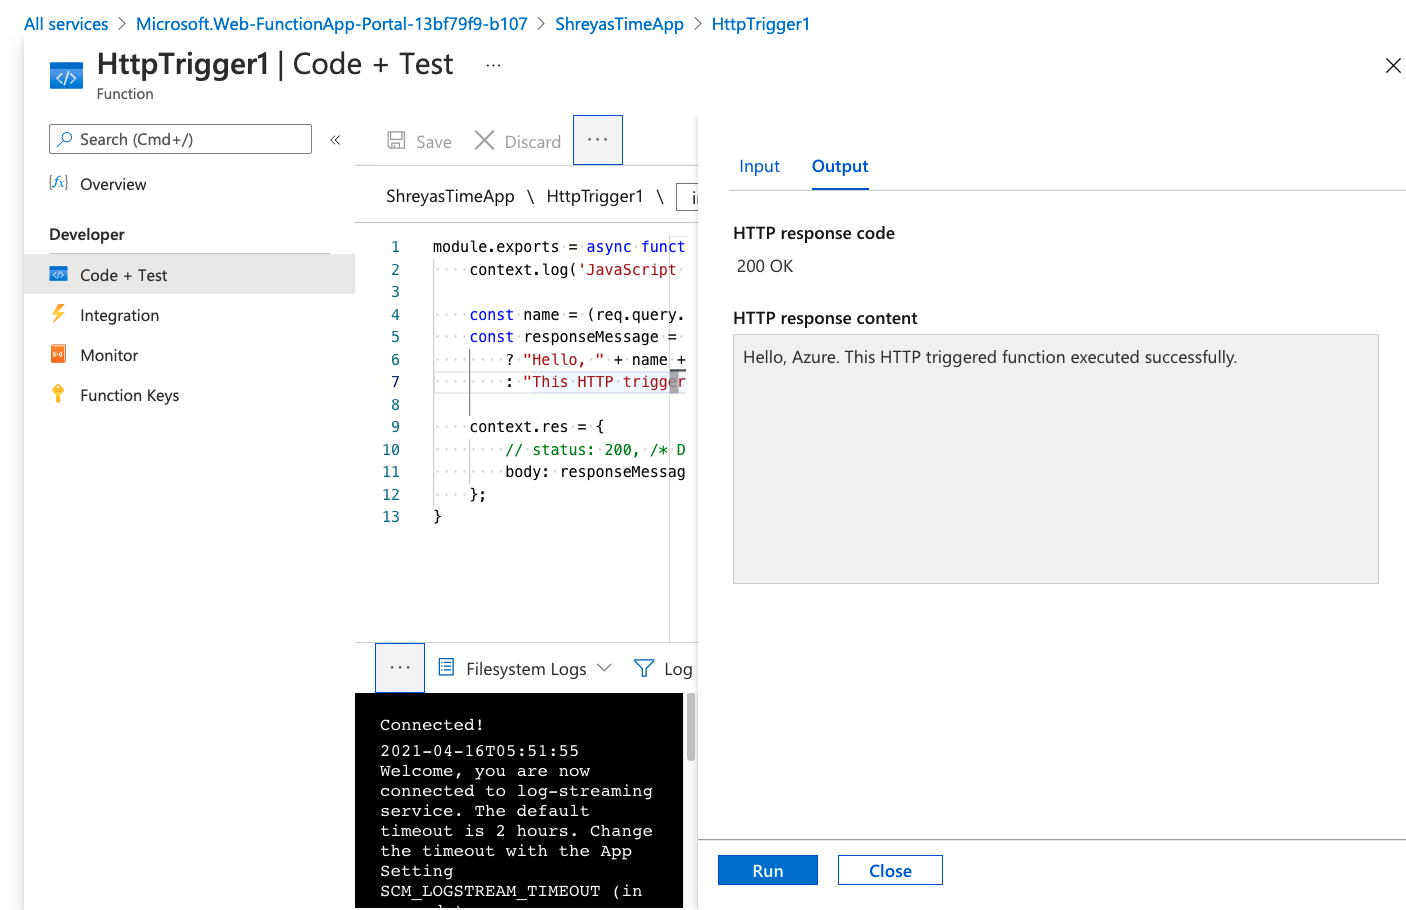Click the log timestamp 2021-04-16T05:51:55
Image resolution: width=1406 pixels, height=910 pixels.
(479, 751)
